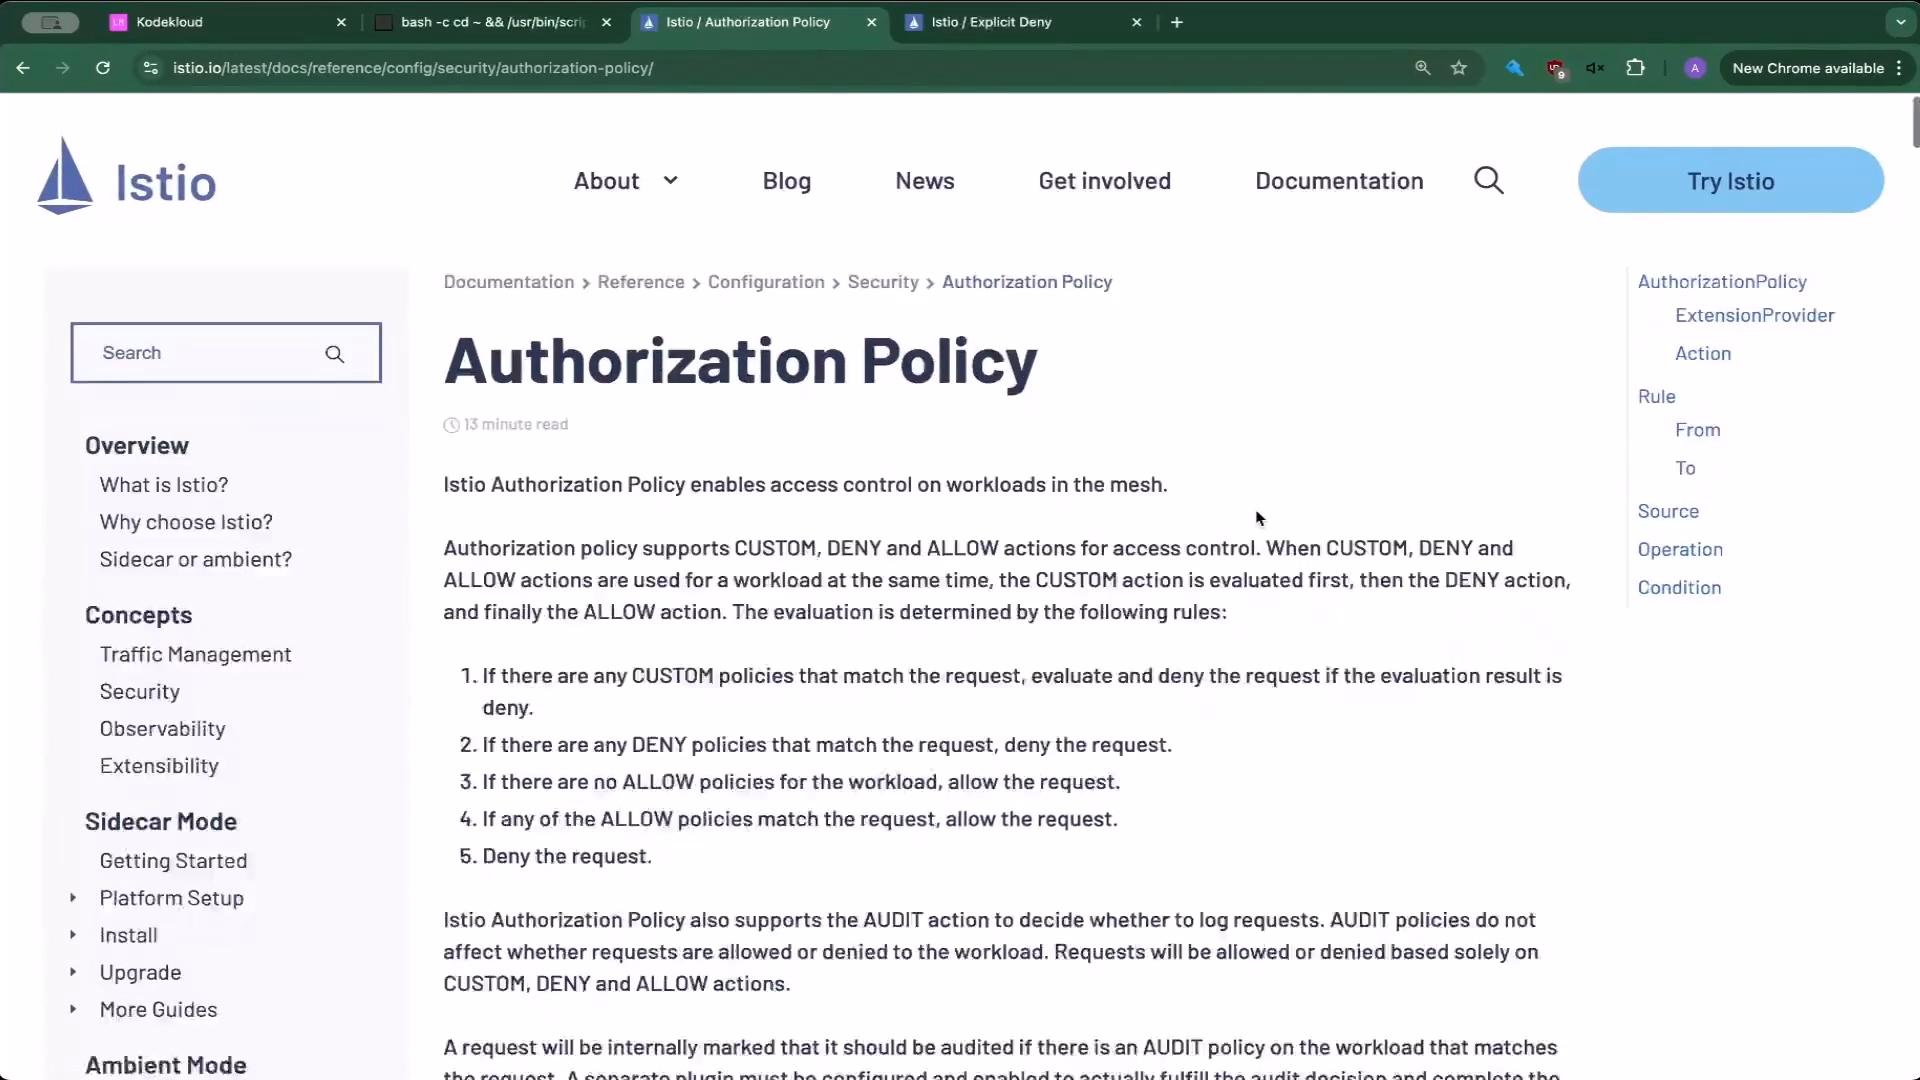Image resolution: width=1920 pixels, height=1080 pixels.
Task: Close the Kodekloud tab
Action: 341,22
